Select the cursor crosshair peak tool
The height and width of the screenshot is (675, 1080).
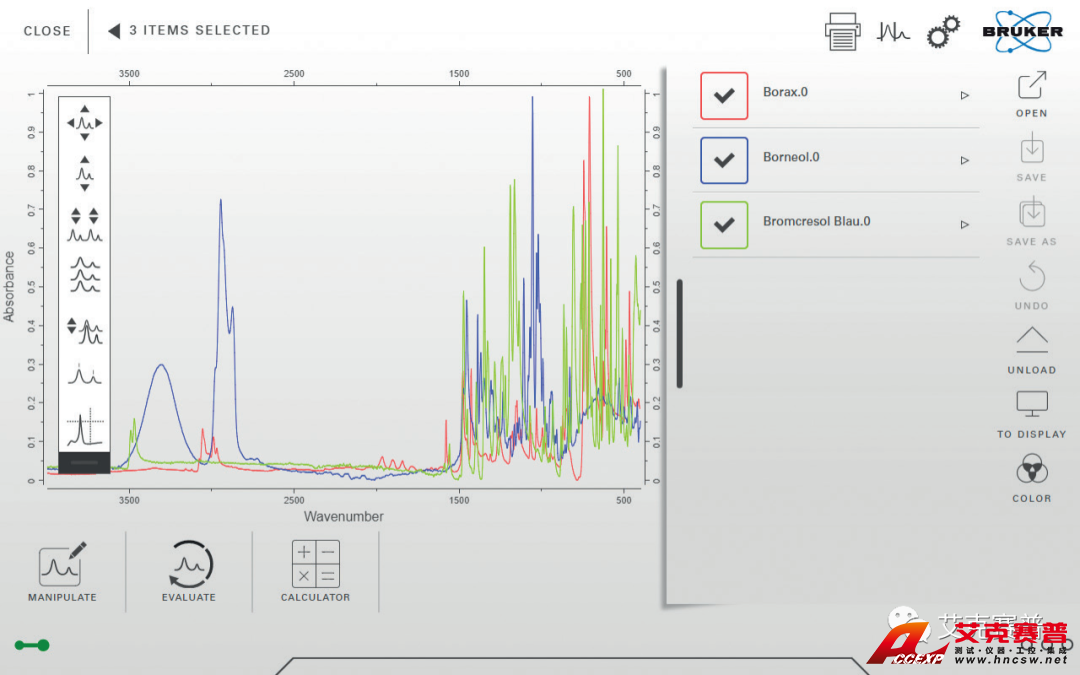[84, 427]
